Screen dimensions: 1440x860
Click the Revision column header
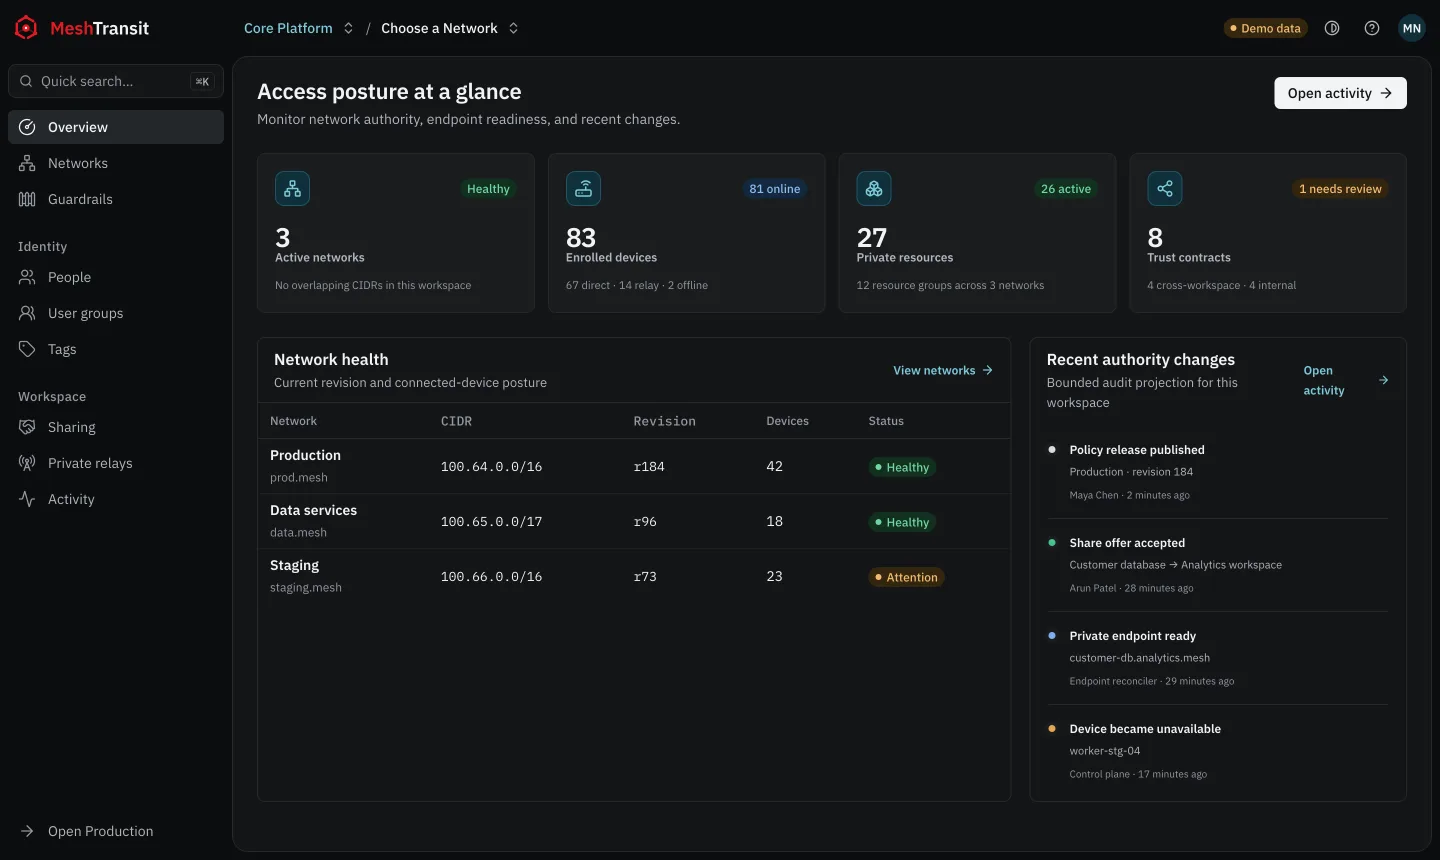664,421
